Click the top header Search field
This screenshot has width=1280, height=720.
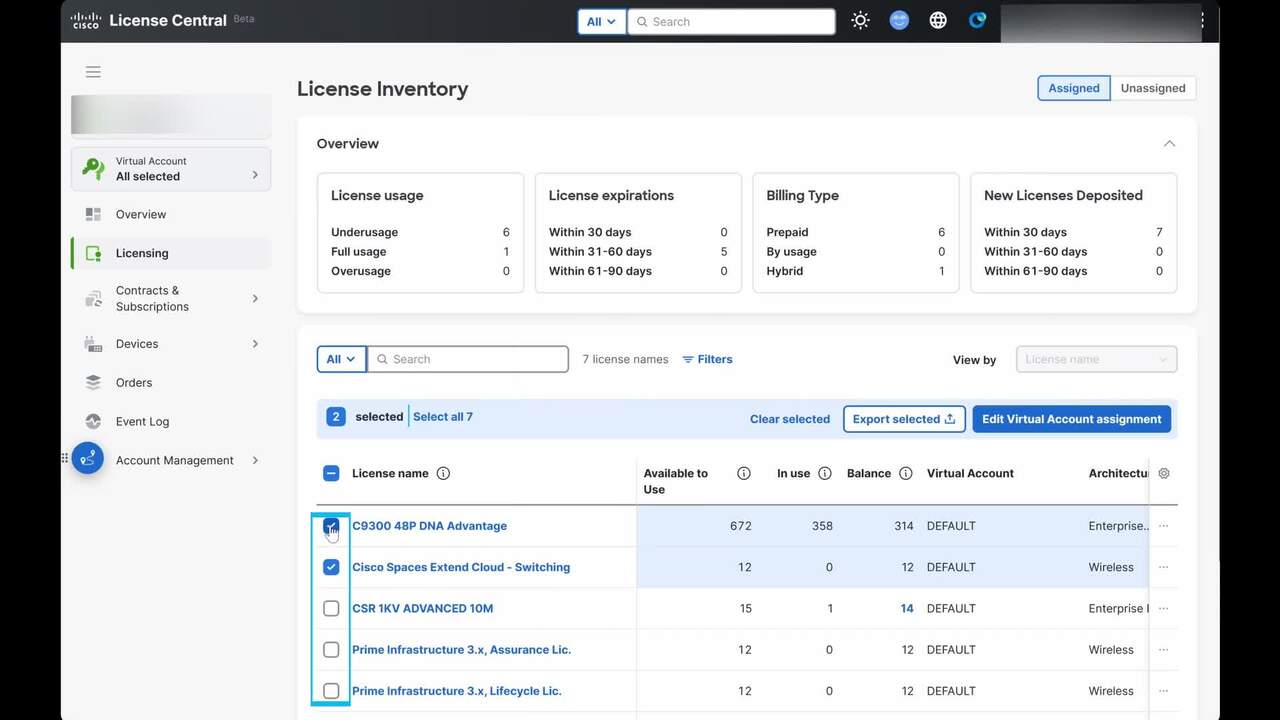(731, 21)
